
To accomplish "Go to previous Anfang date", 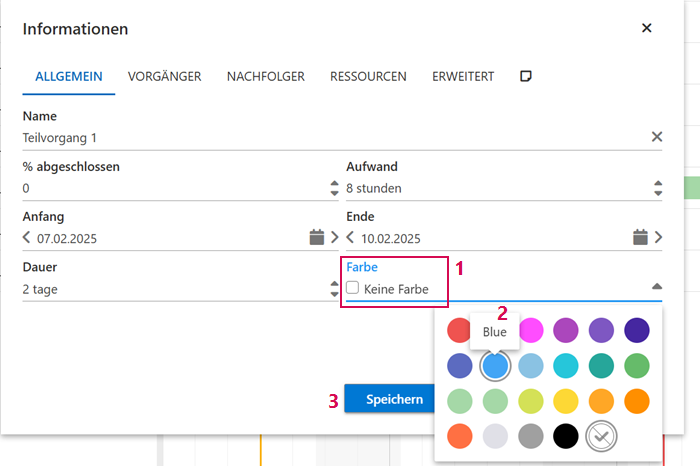I will [27, 238].
